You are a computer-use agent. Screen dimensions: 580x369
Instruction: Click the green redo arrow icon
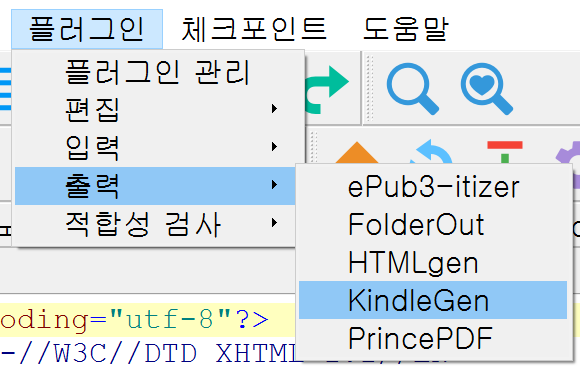tap(327, 90)
